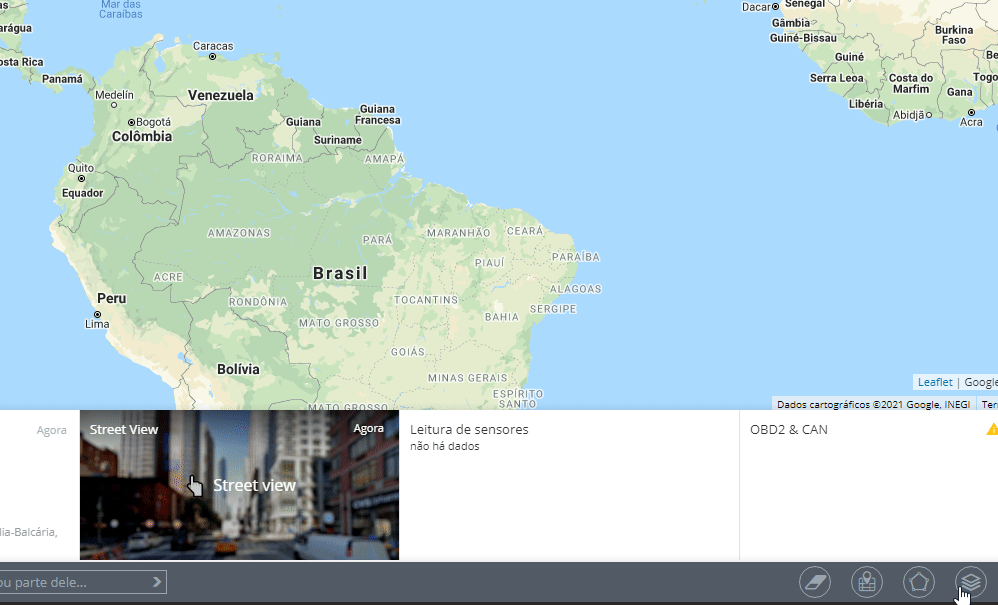
Task: Click the Panamá label on map
Action: pyautogui.click(x=62, y=79)
